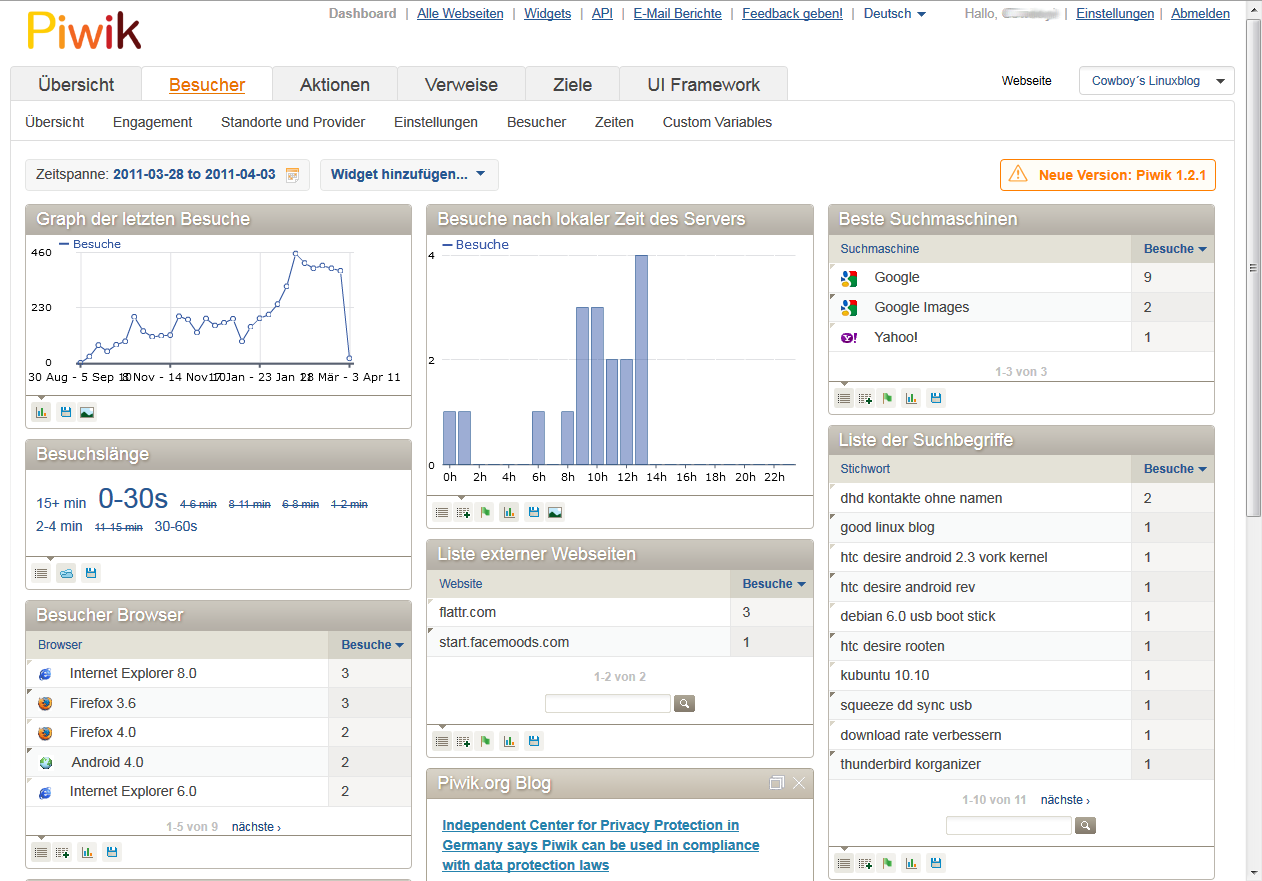Viewport: 1262px width, 881px height.
Task: Open Einstellungen in the top bar
Action: (1115, 14)
